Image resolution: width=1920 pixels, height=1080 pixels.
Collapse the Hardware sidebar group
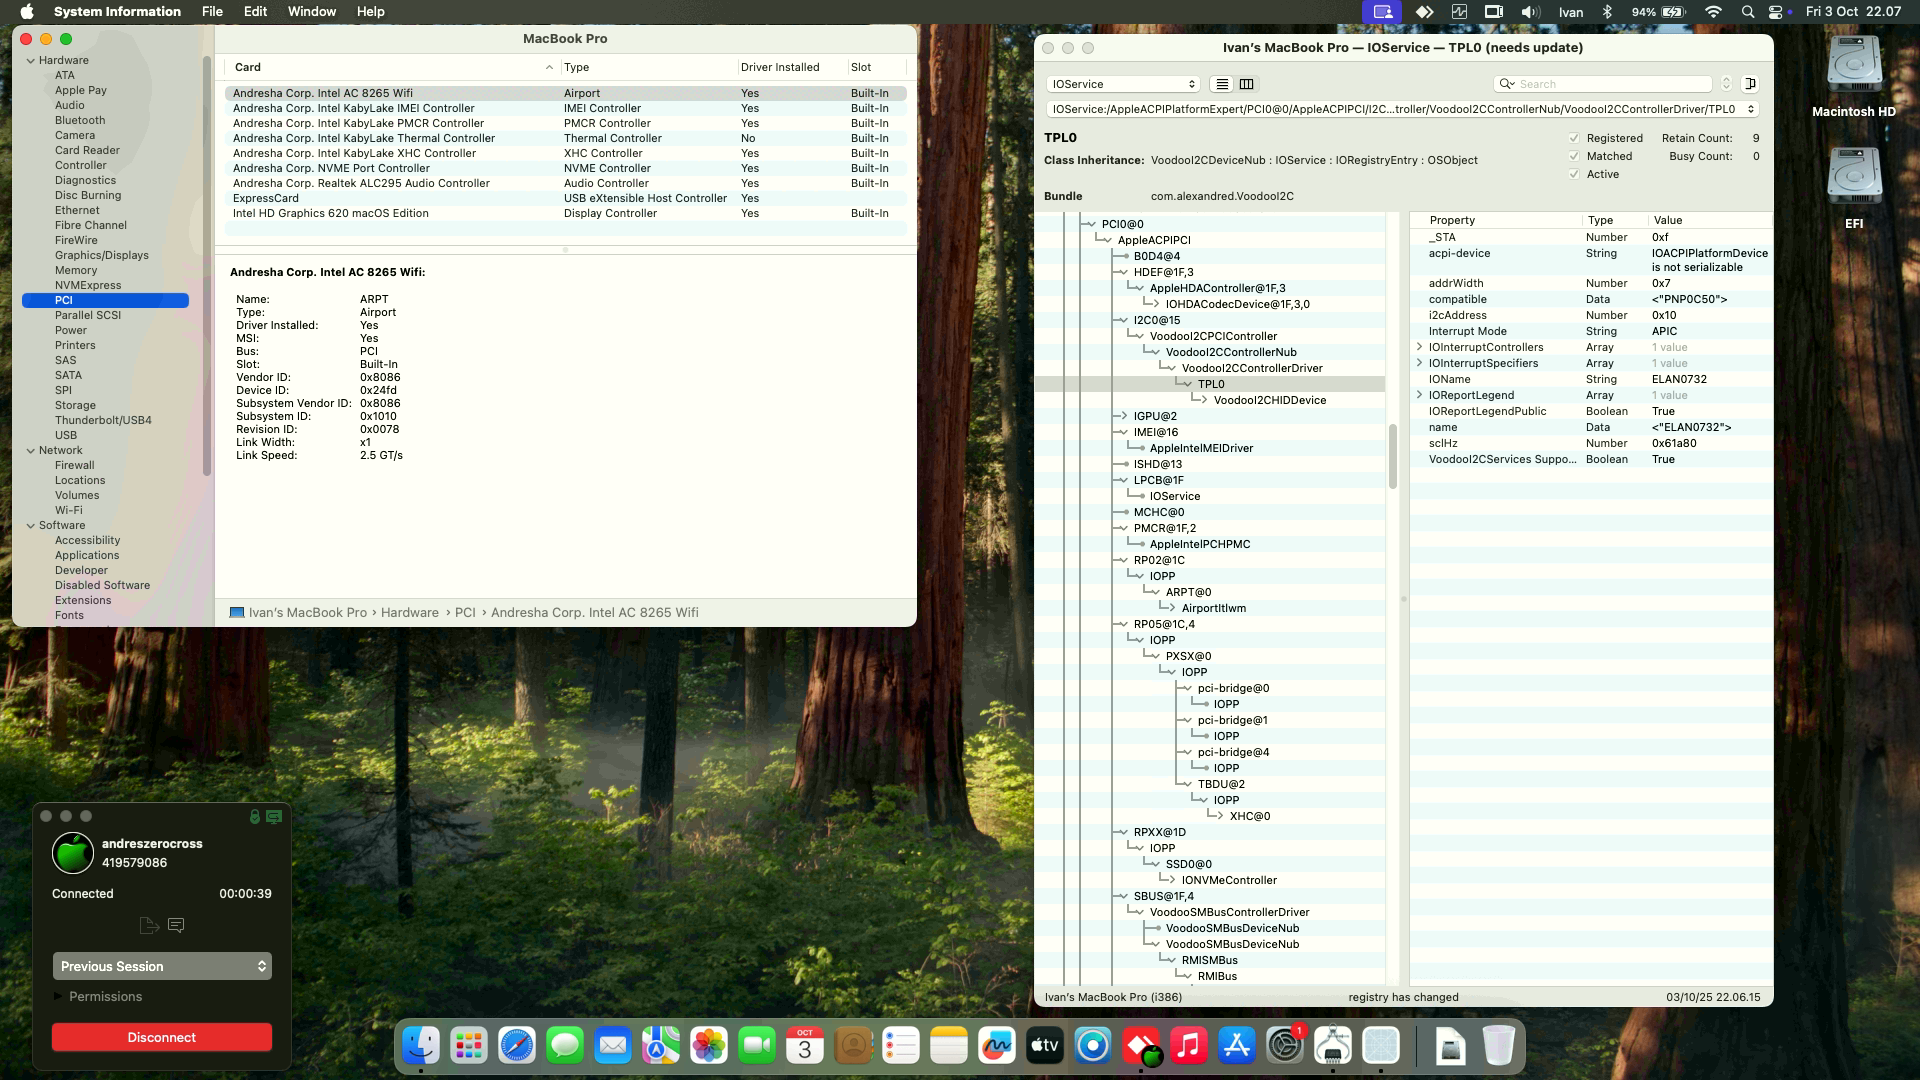[x=31, y=61]
